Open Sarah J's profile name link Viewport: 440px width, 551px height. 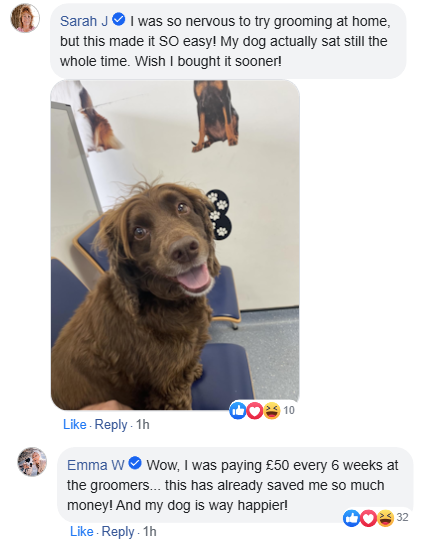coord(84,21)
